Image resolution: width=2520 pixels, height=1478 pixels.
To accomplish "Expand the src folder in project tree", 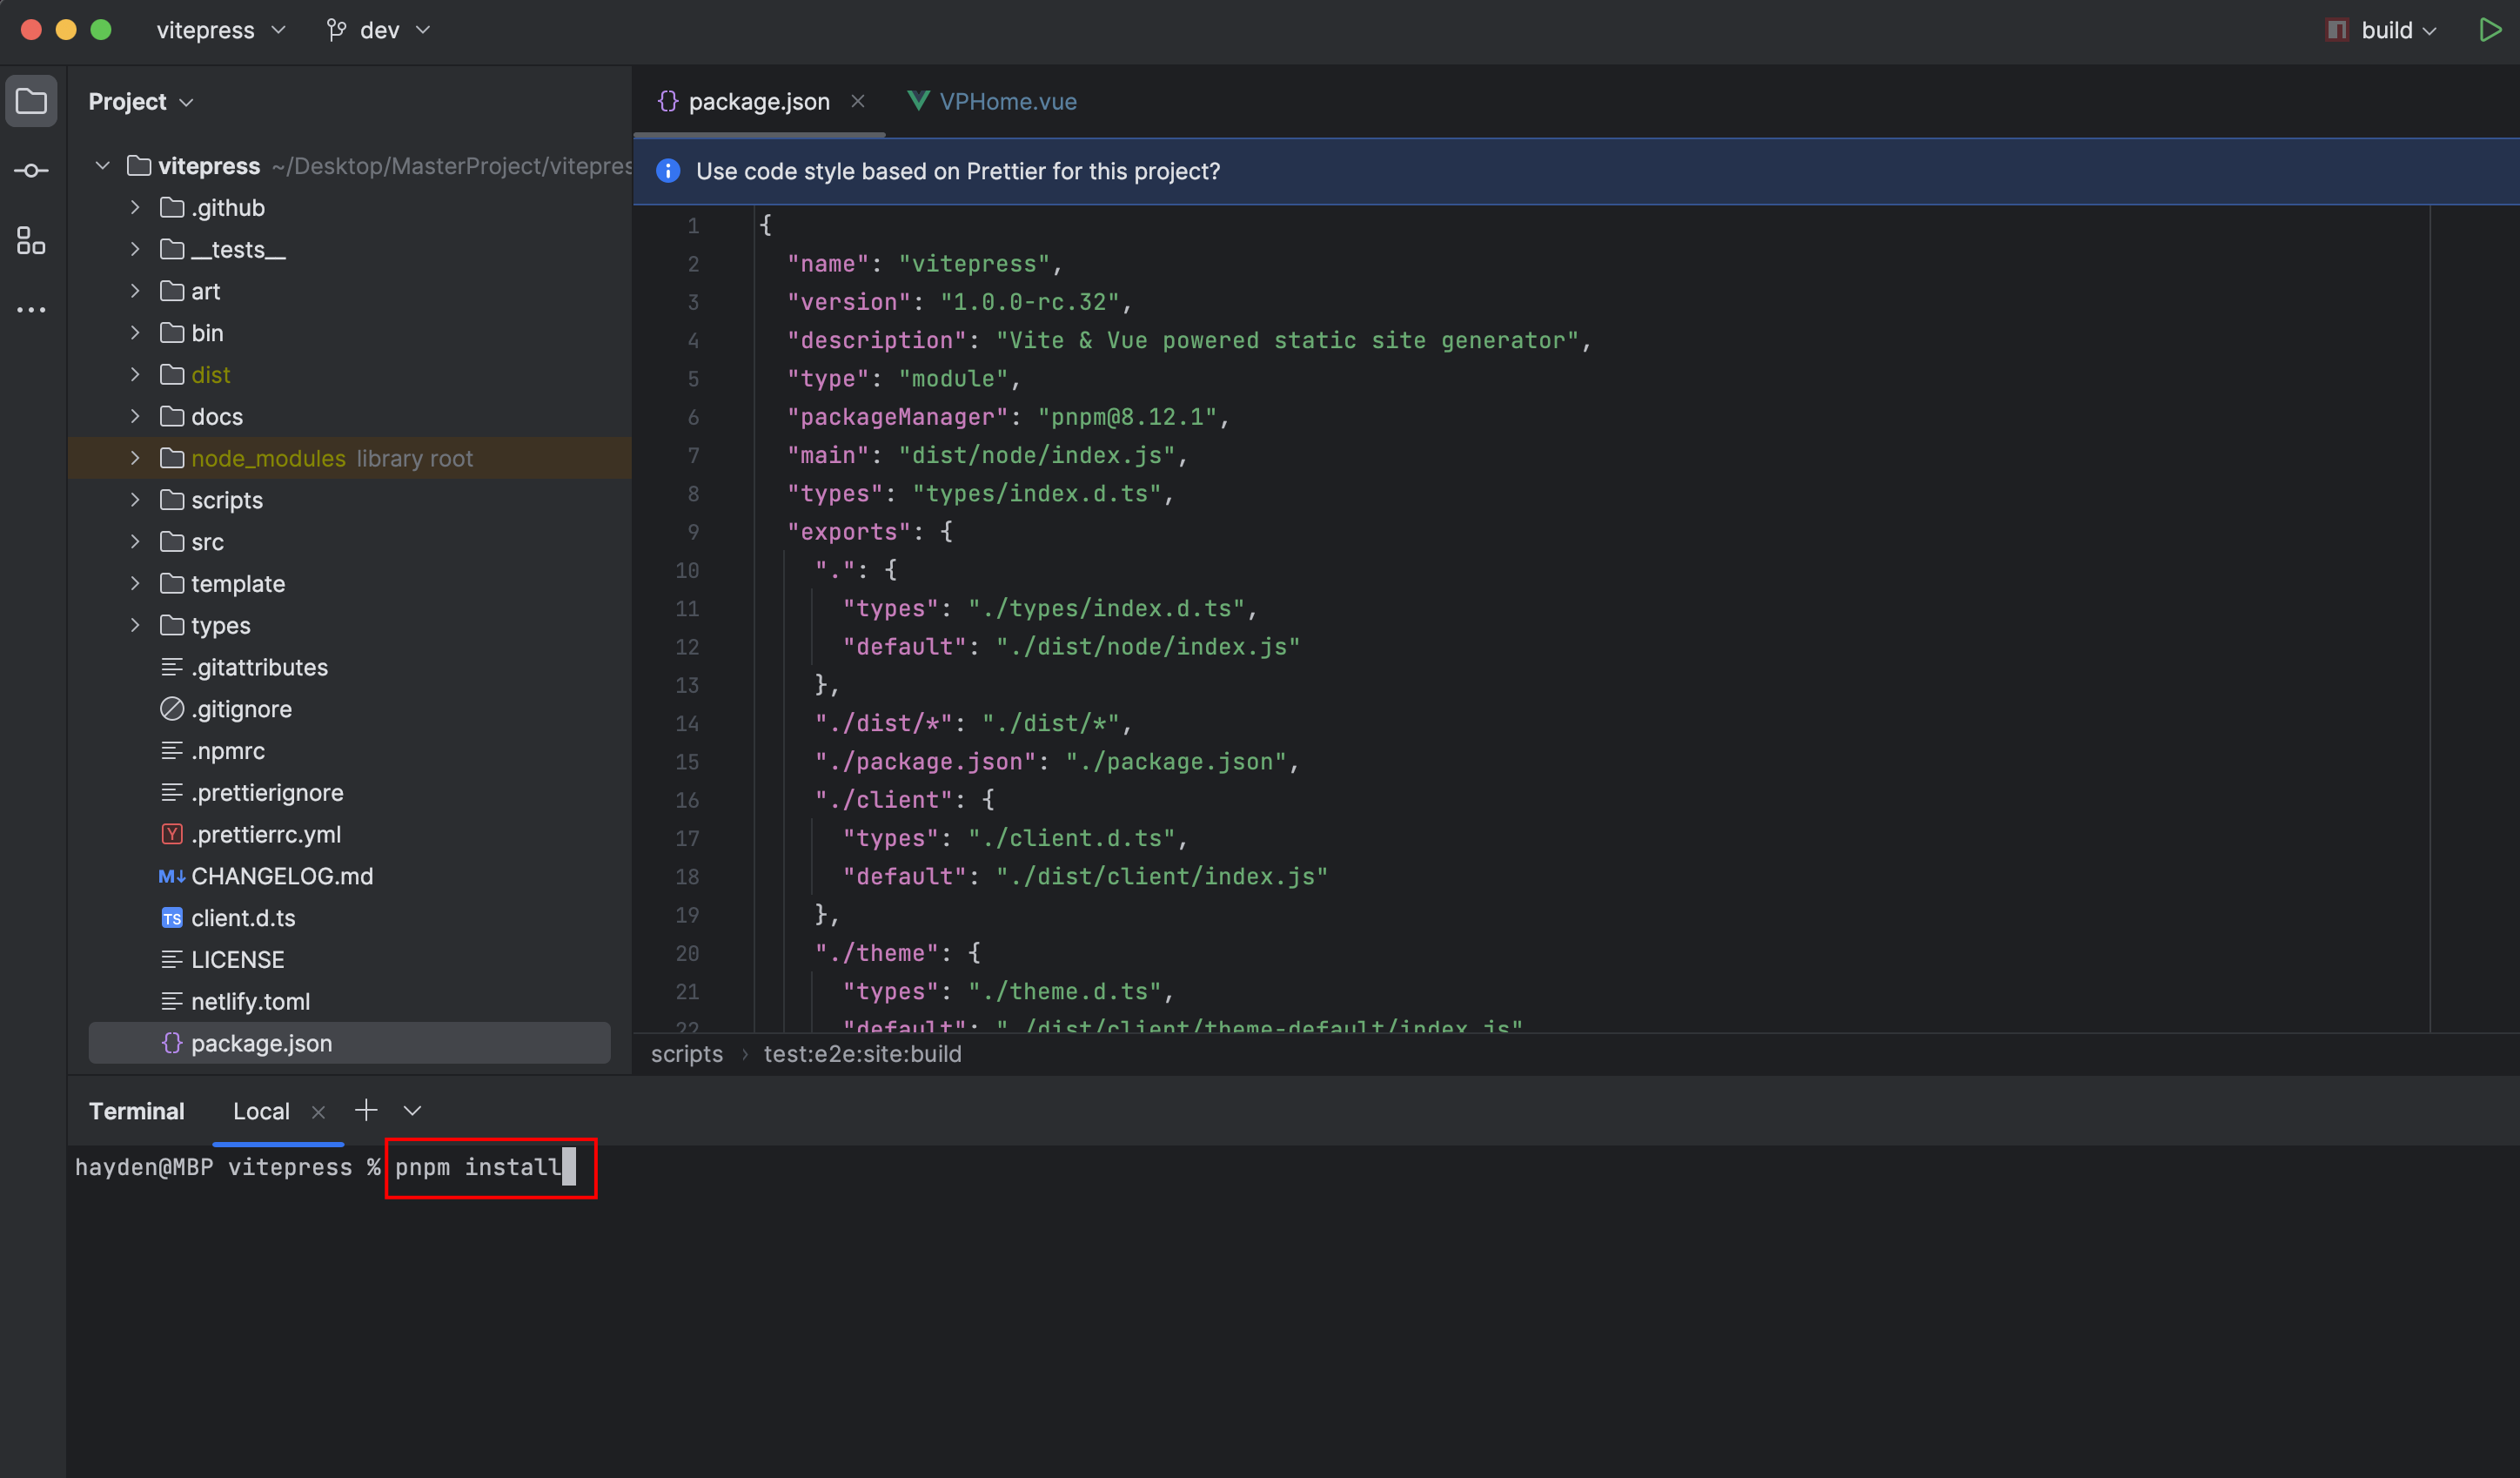I will point(135,542).
